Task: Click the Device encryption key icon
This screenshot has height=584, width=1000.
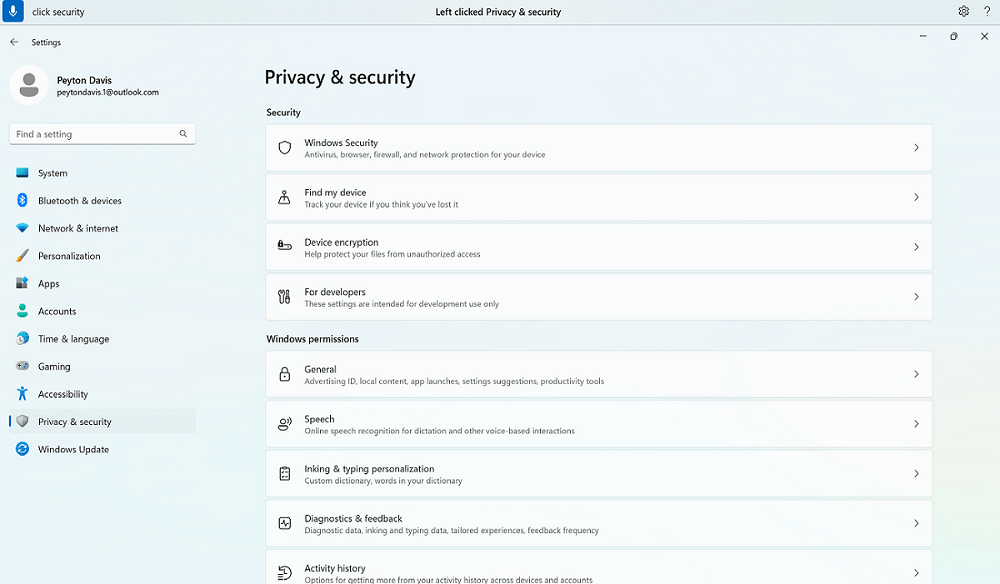Action: (x=285, y=246)
